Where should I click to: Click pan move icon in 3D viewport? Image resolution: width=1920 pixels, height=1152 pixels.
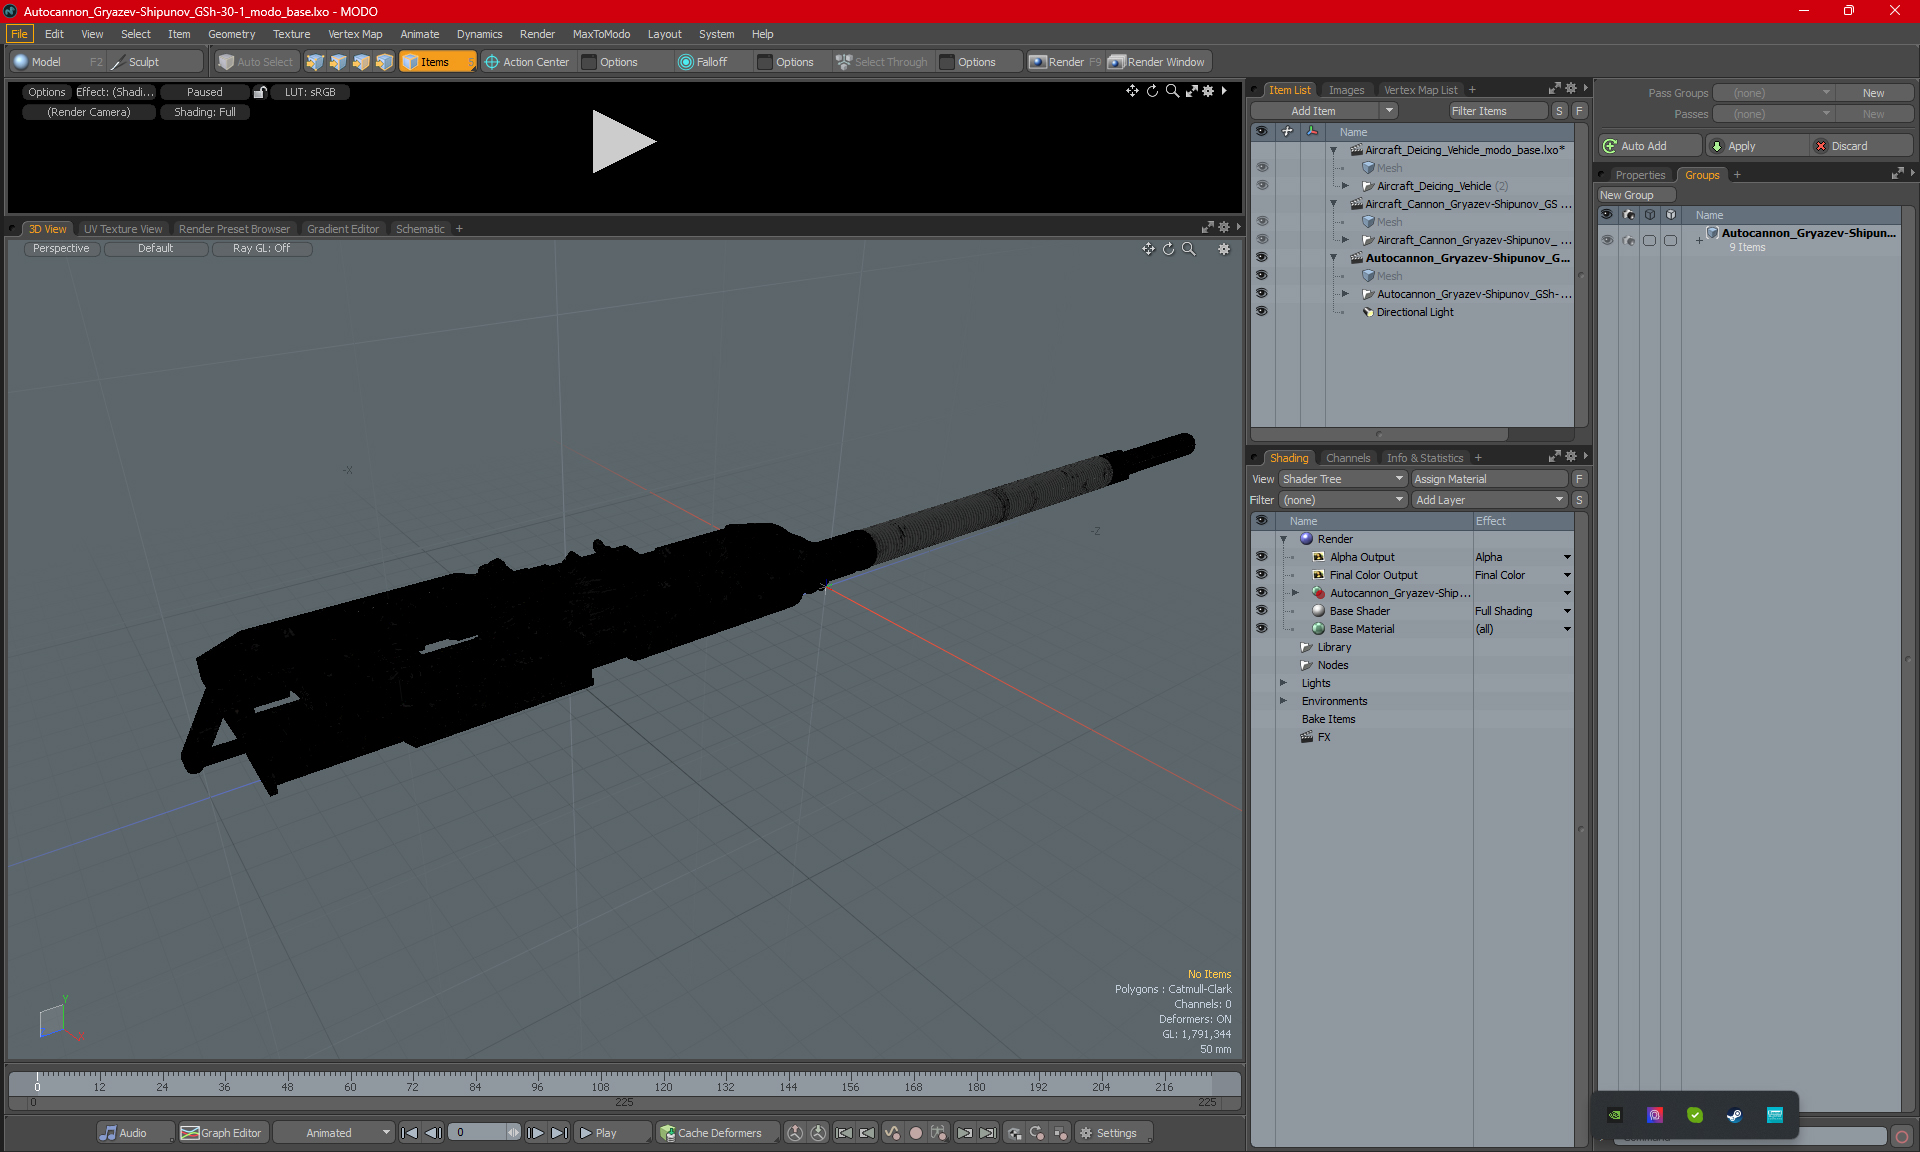click(x=1148, y=249)
